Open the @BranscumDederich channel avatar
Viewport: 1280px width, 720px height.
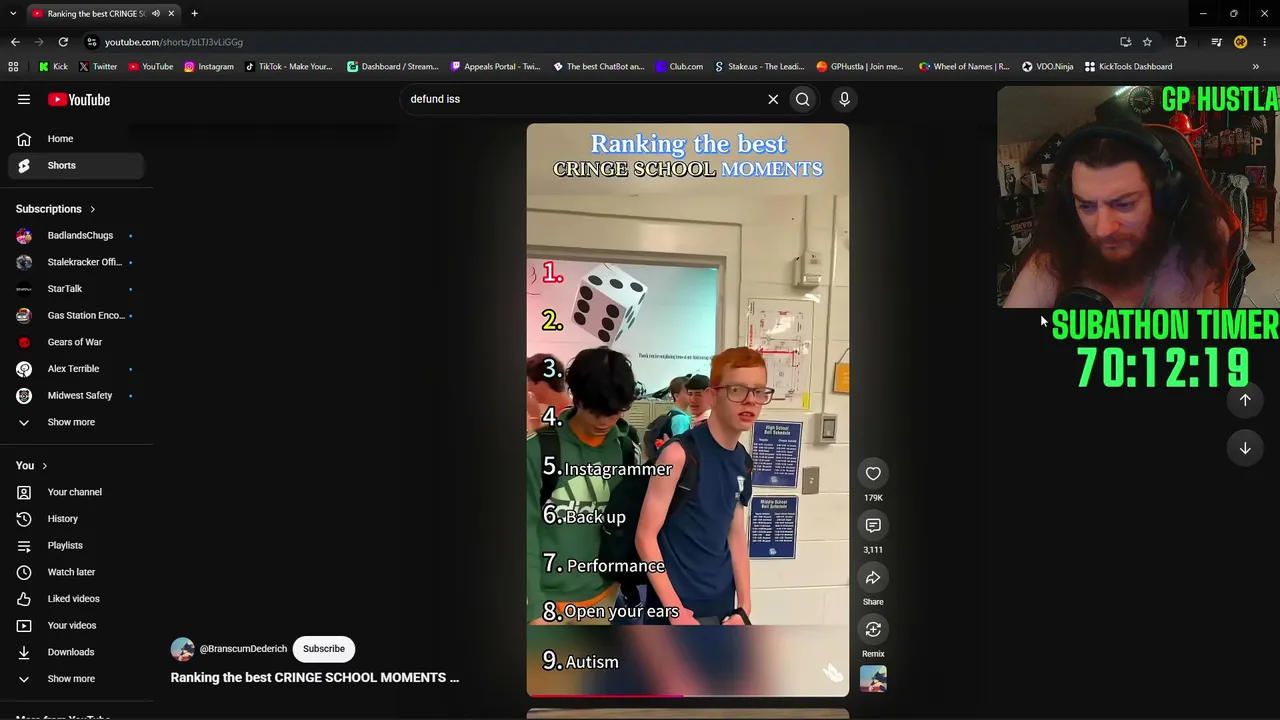pos(182,649)
